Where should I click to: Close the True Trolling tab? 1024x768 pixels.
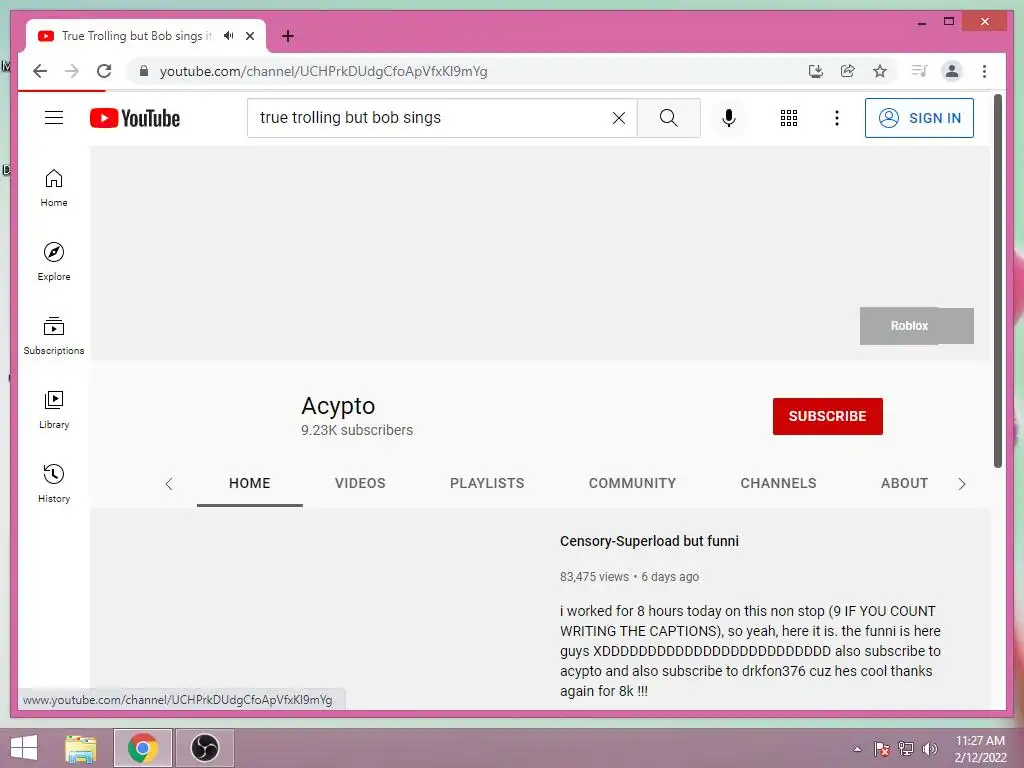[250, 36]
